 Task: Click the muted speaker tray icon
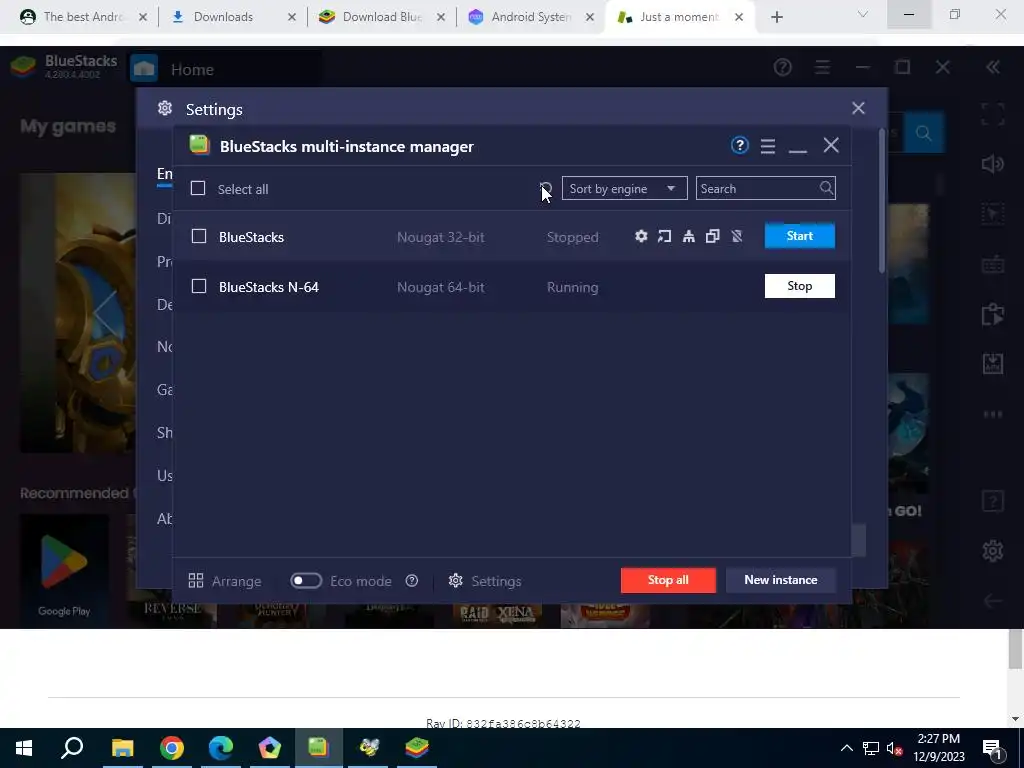click(894, 748)
